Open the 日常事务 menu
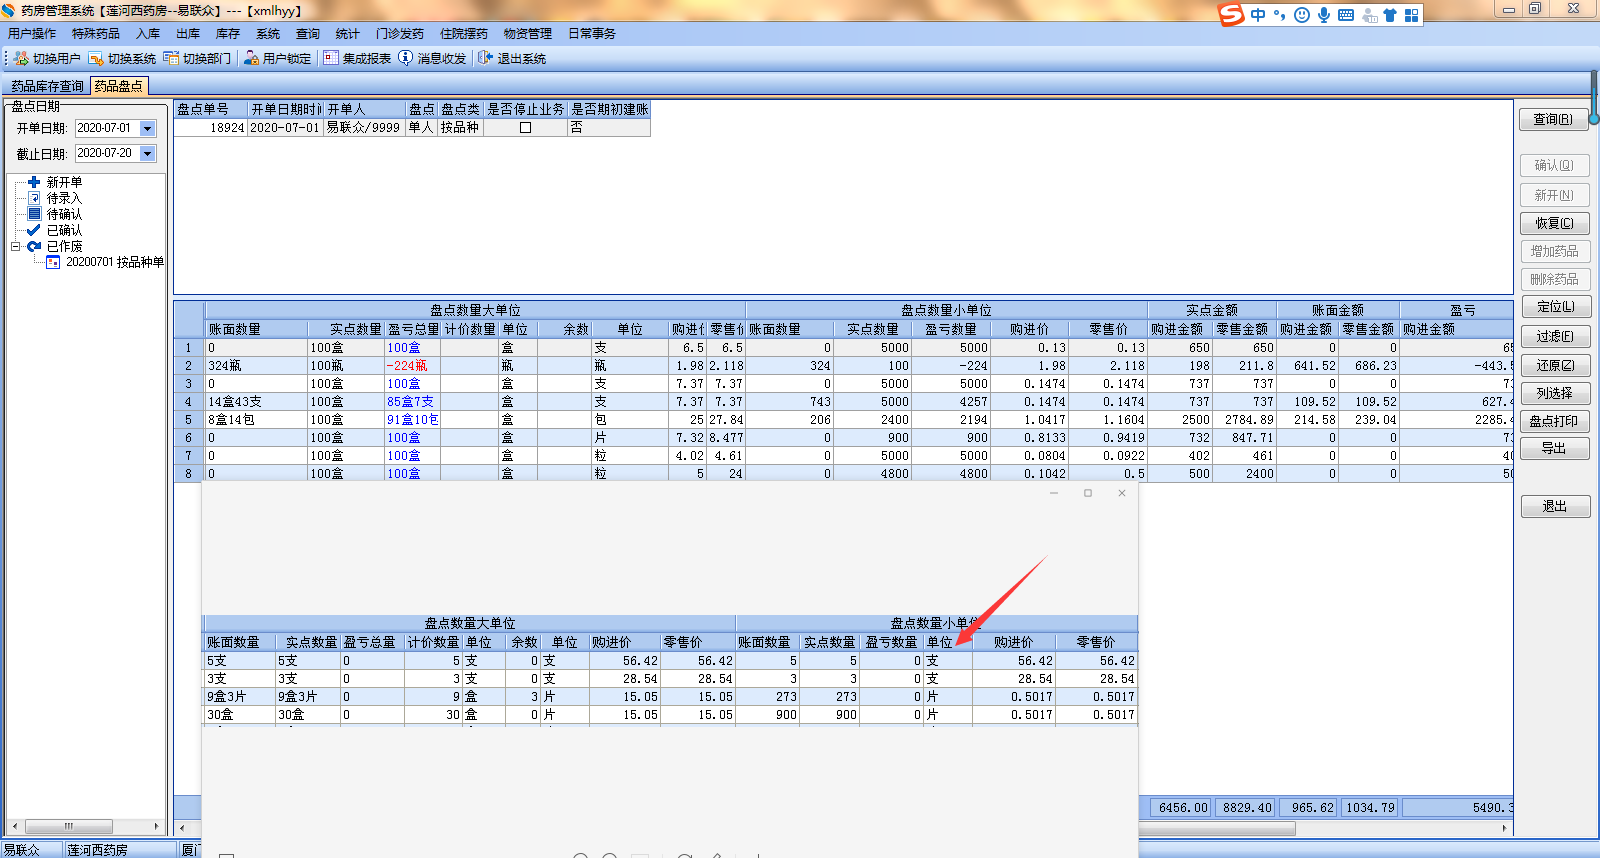1600x858 pixels. coord(592,34)
